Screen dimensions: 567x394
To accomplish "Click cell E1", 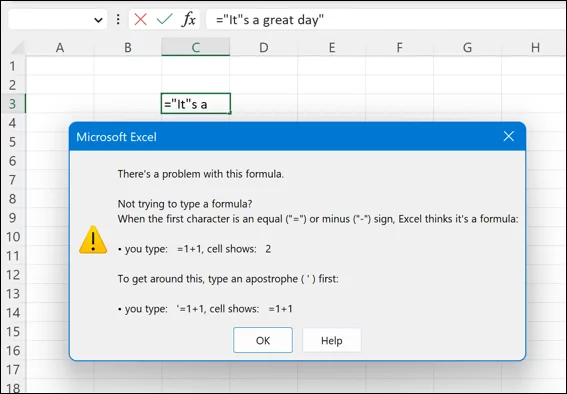I will pos(332,66).
